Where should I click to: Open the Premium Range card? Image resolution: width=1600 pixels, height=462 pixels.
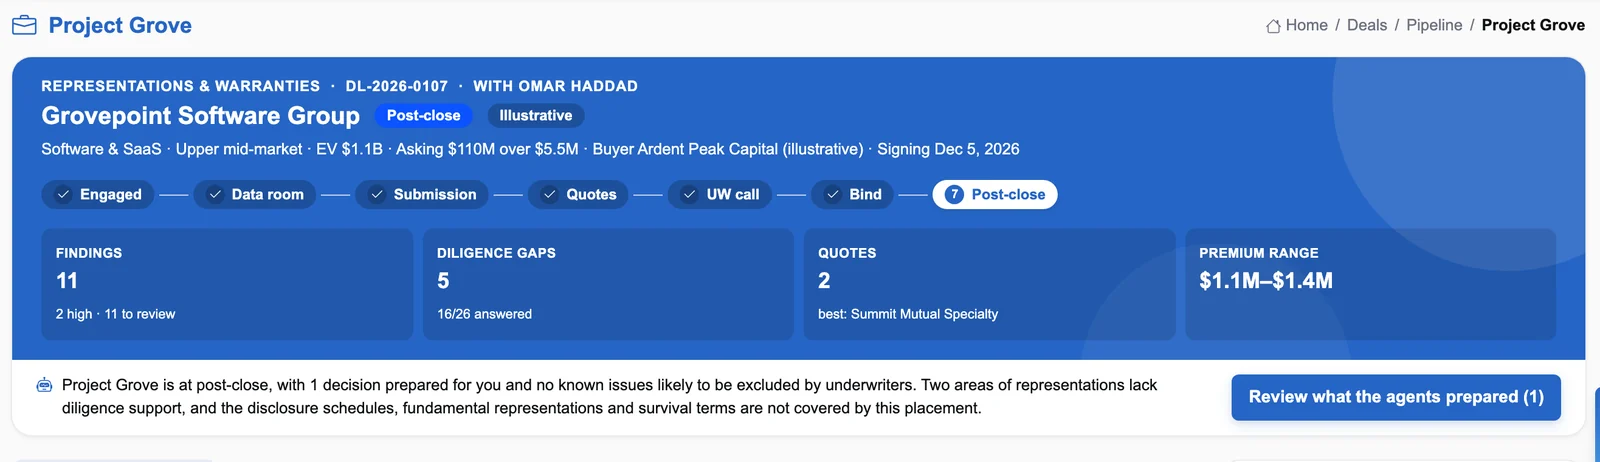[1371, 285]
